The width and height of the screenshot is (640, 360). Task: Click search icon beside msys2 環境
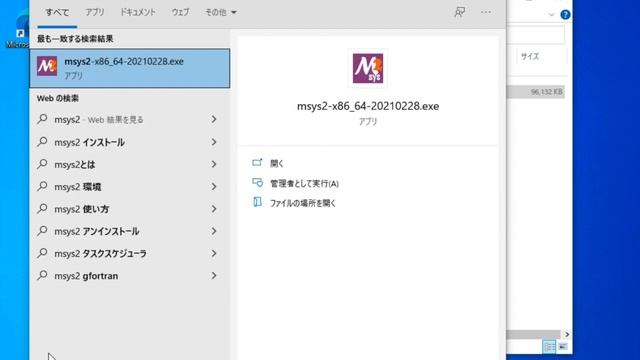click(x=42, y=186)
